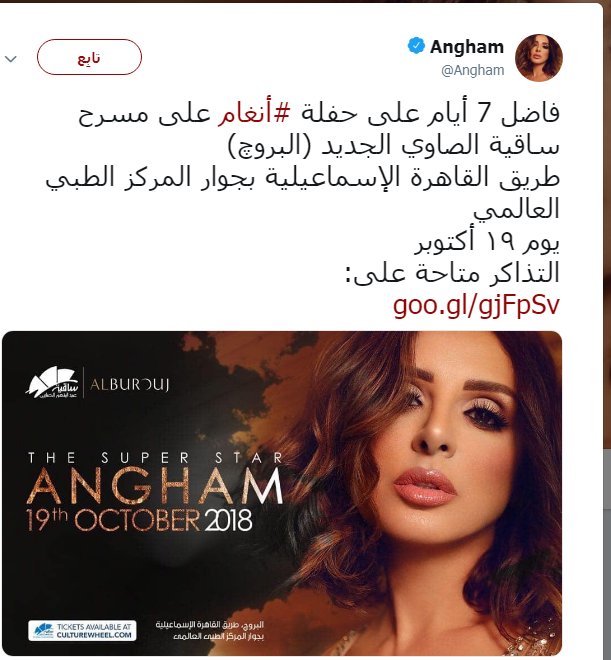Click the ALBUROUJ logo text on the poster

click(129, 385)
